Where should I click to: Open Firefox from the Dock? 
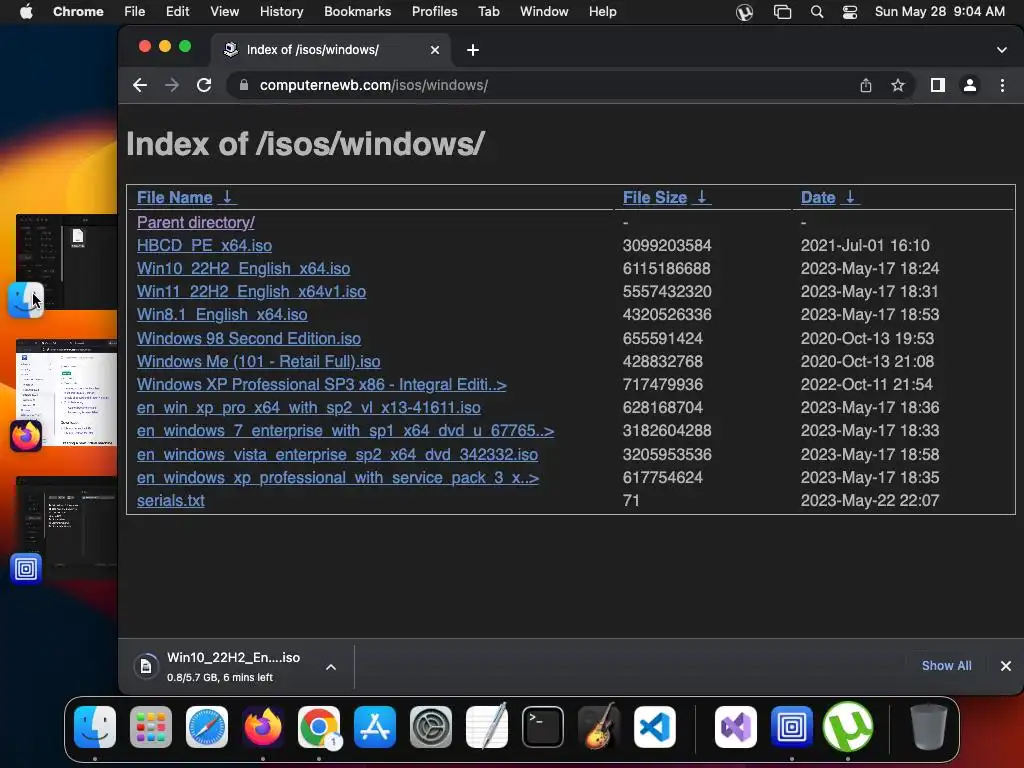[x=263, y=727]
